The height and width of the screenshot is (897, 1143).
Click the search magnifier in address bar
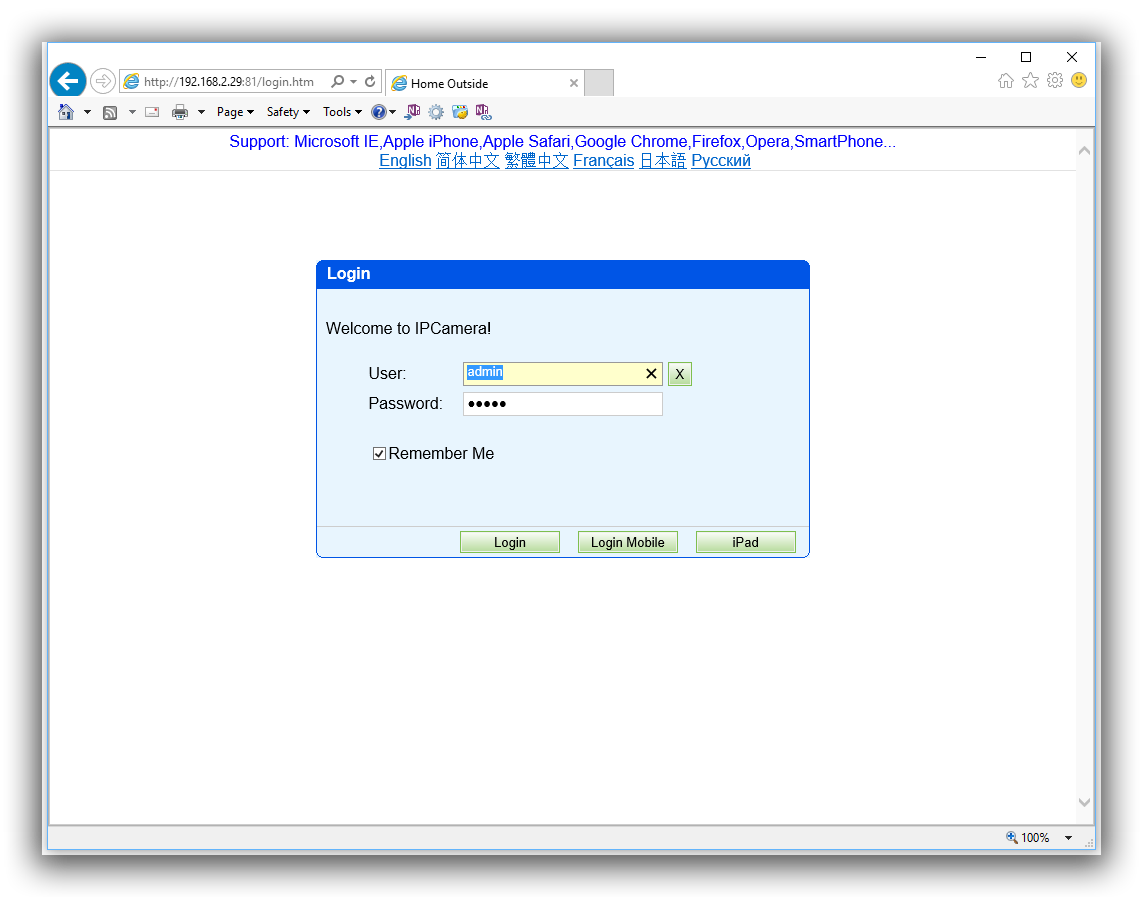pos(337,82)
